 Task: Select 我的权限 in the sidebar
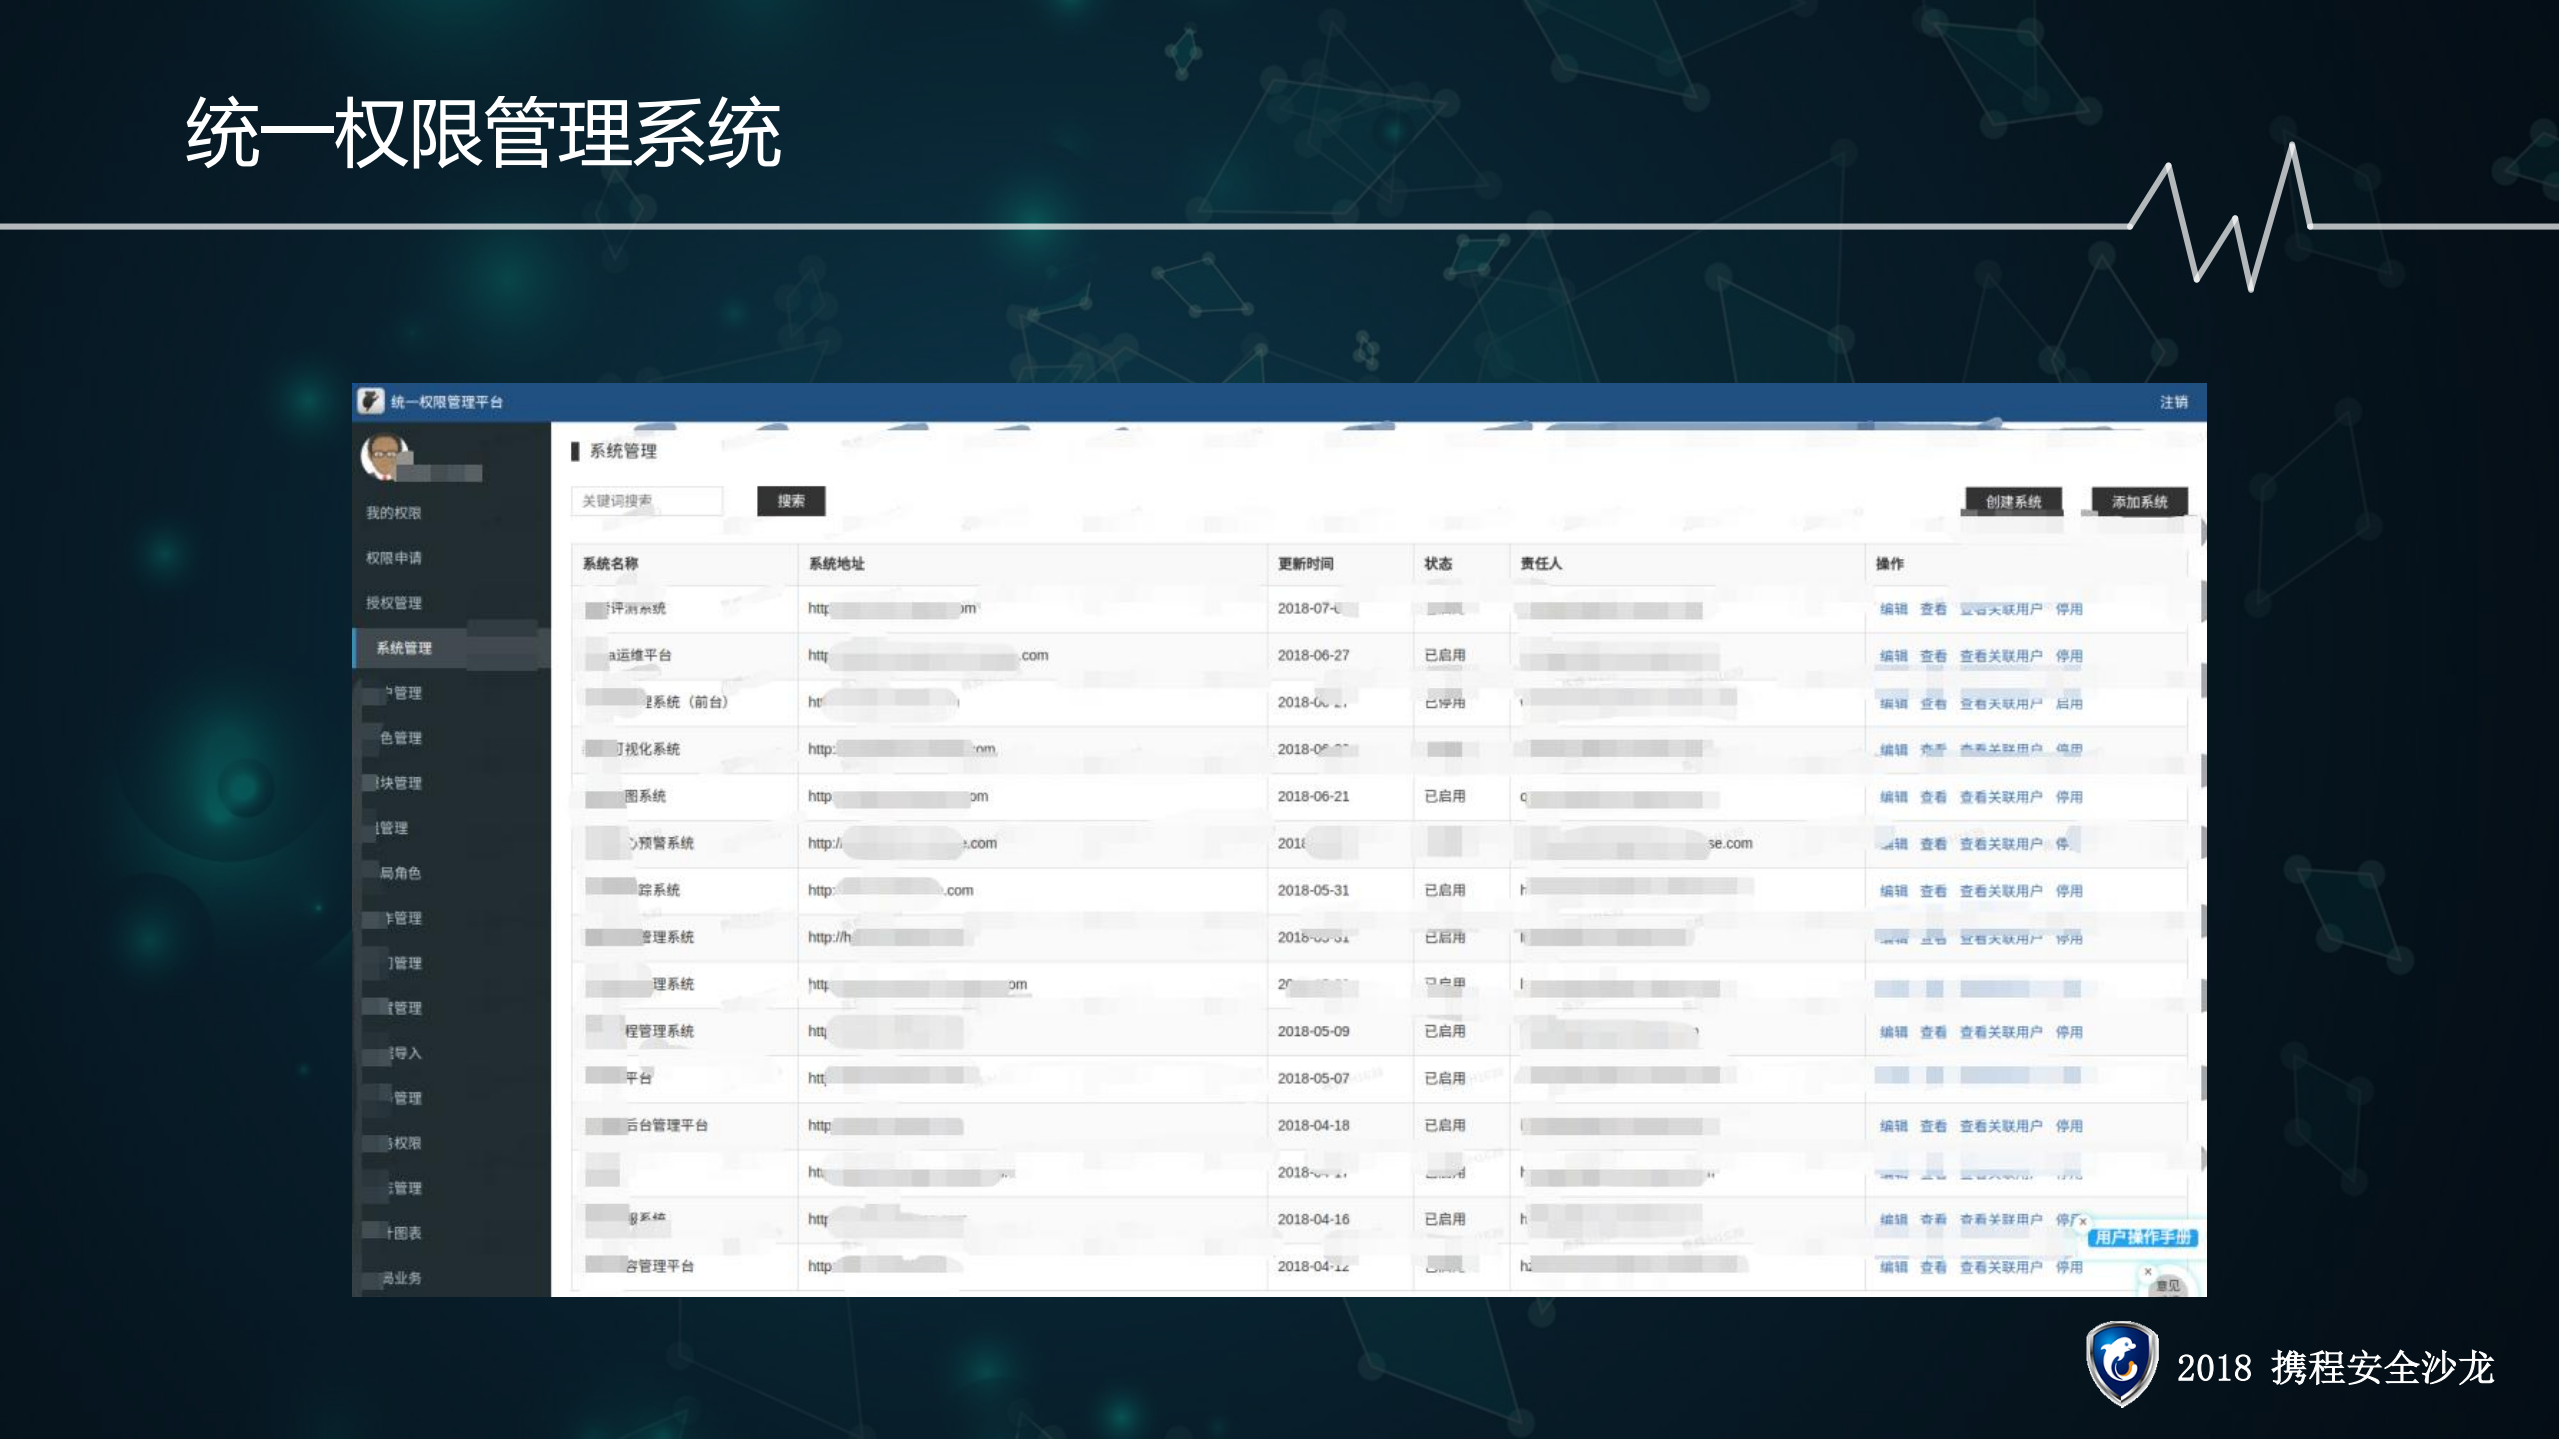(394, 513)
